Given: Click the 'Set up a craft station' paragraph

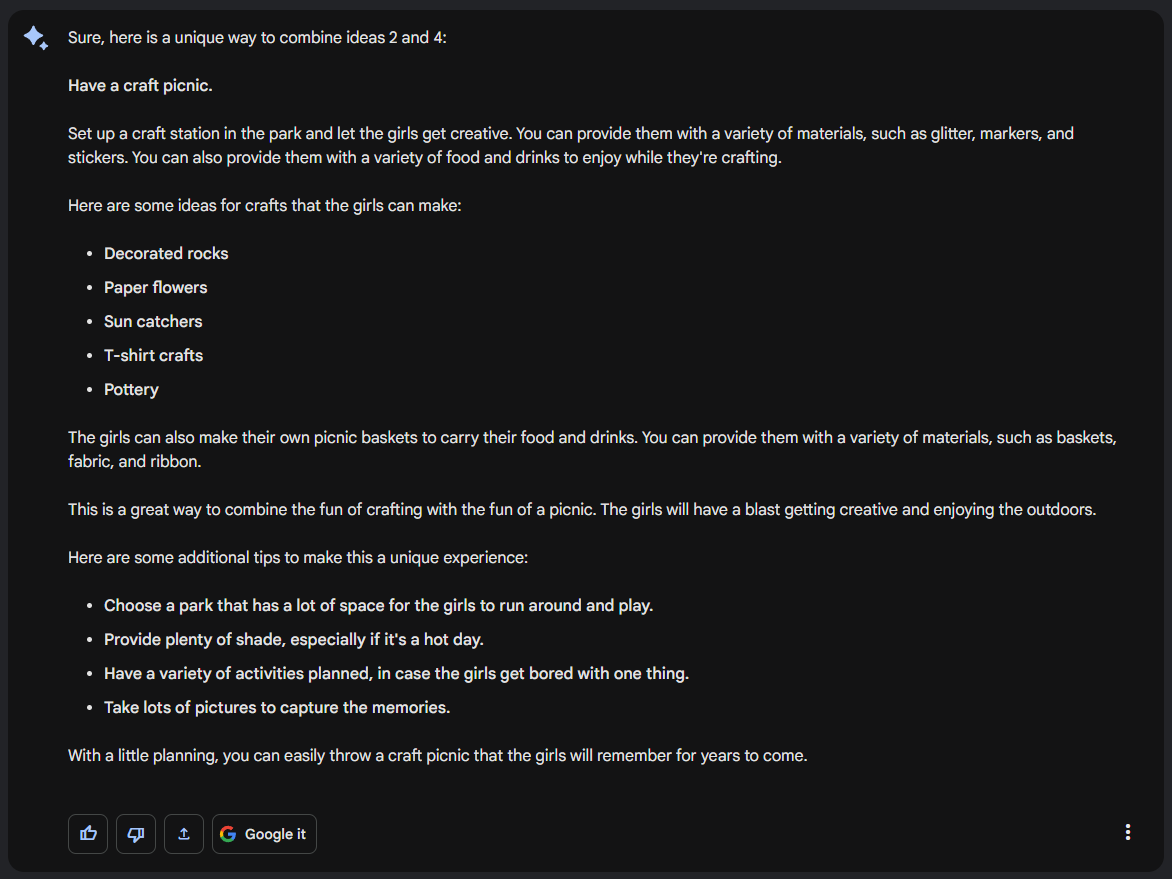Looking at the screenshot, I should click(570, 146).
